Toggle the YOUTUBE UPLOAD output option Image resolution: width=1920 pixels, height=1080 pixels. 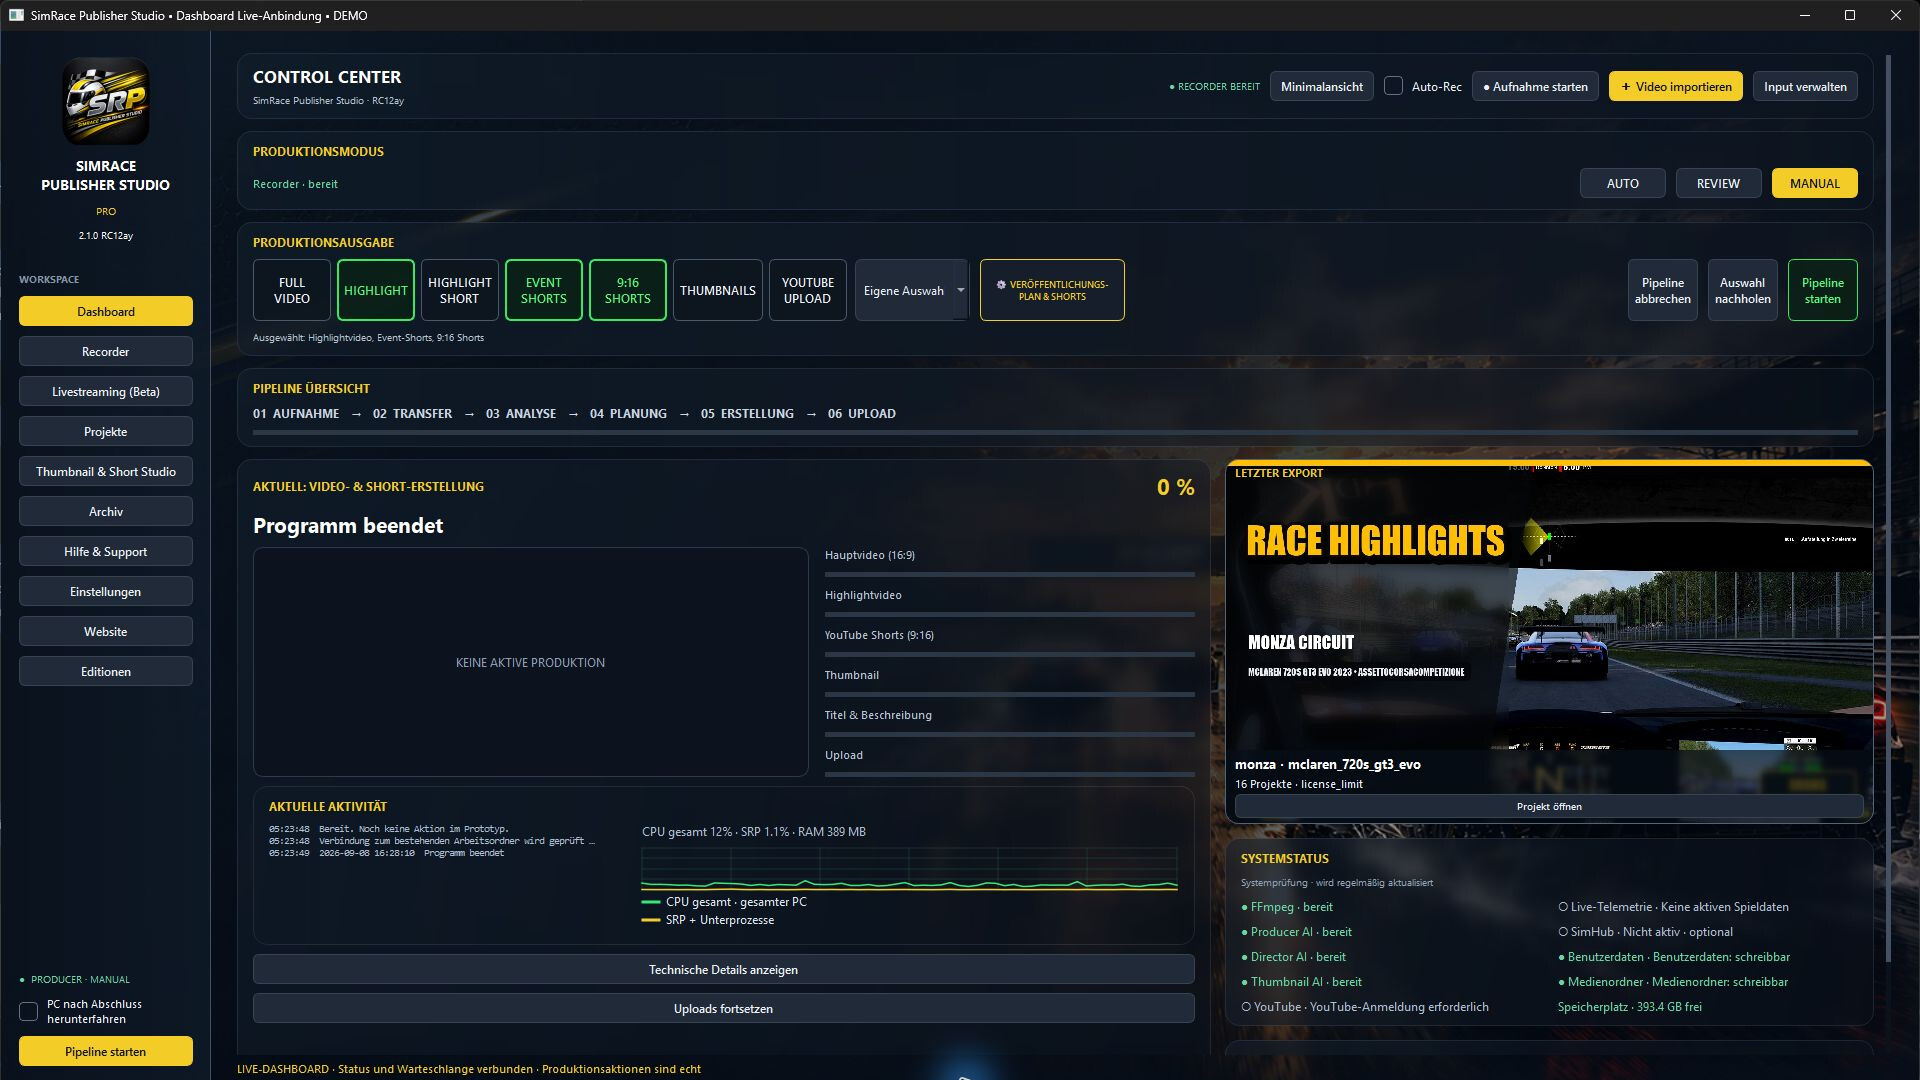click(808, 290)
